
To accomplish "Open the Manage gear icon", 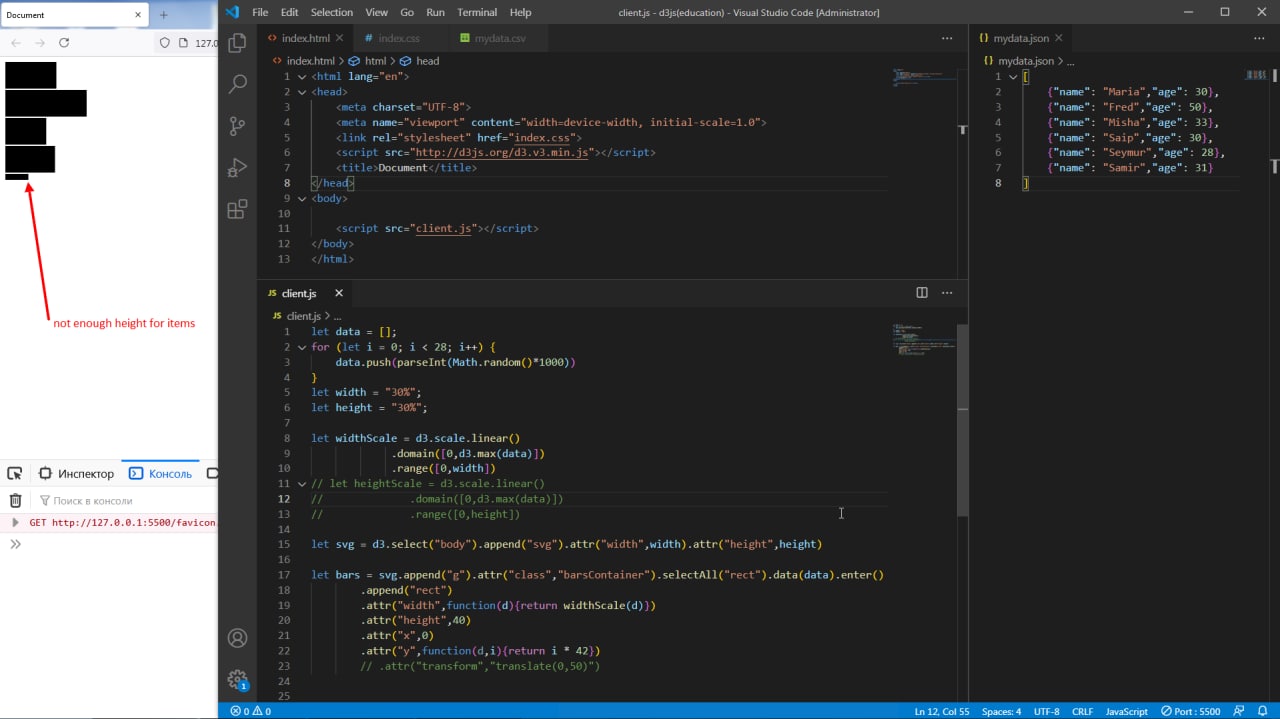I will point(237,680).
